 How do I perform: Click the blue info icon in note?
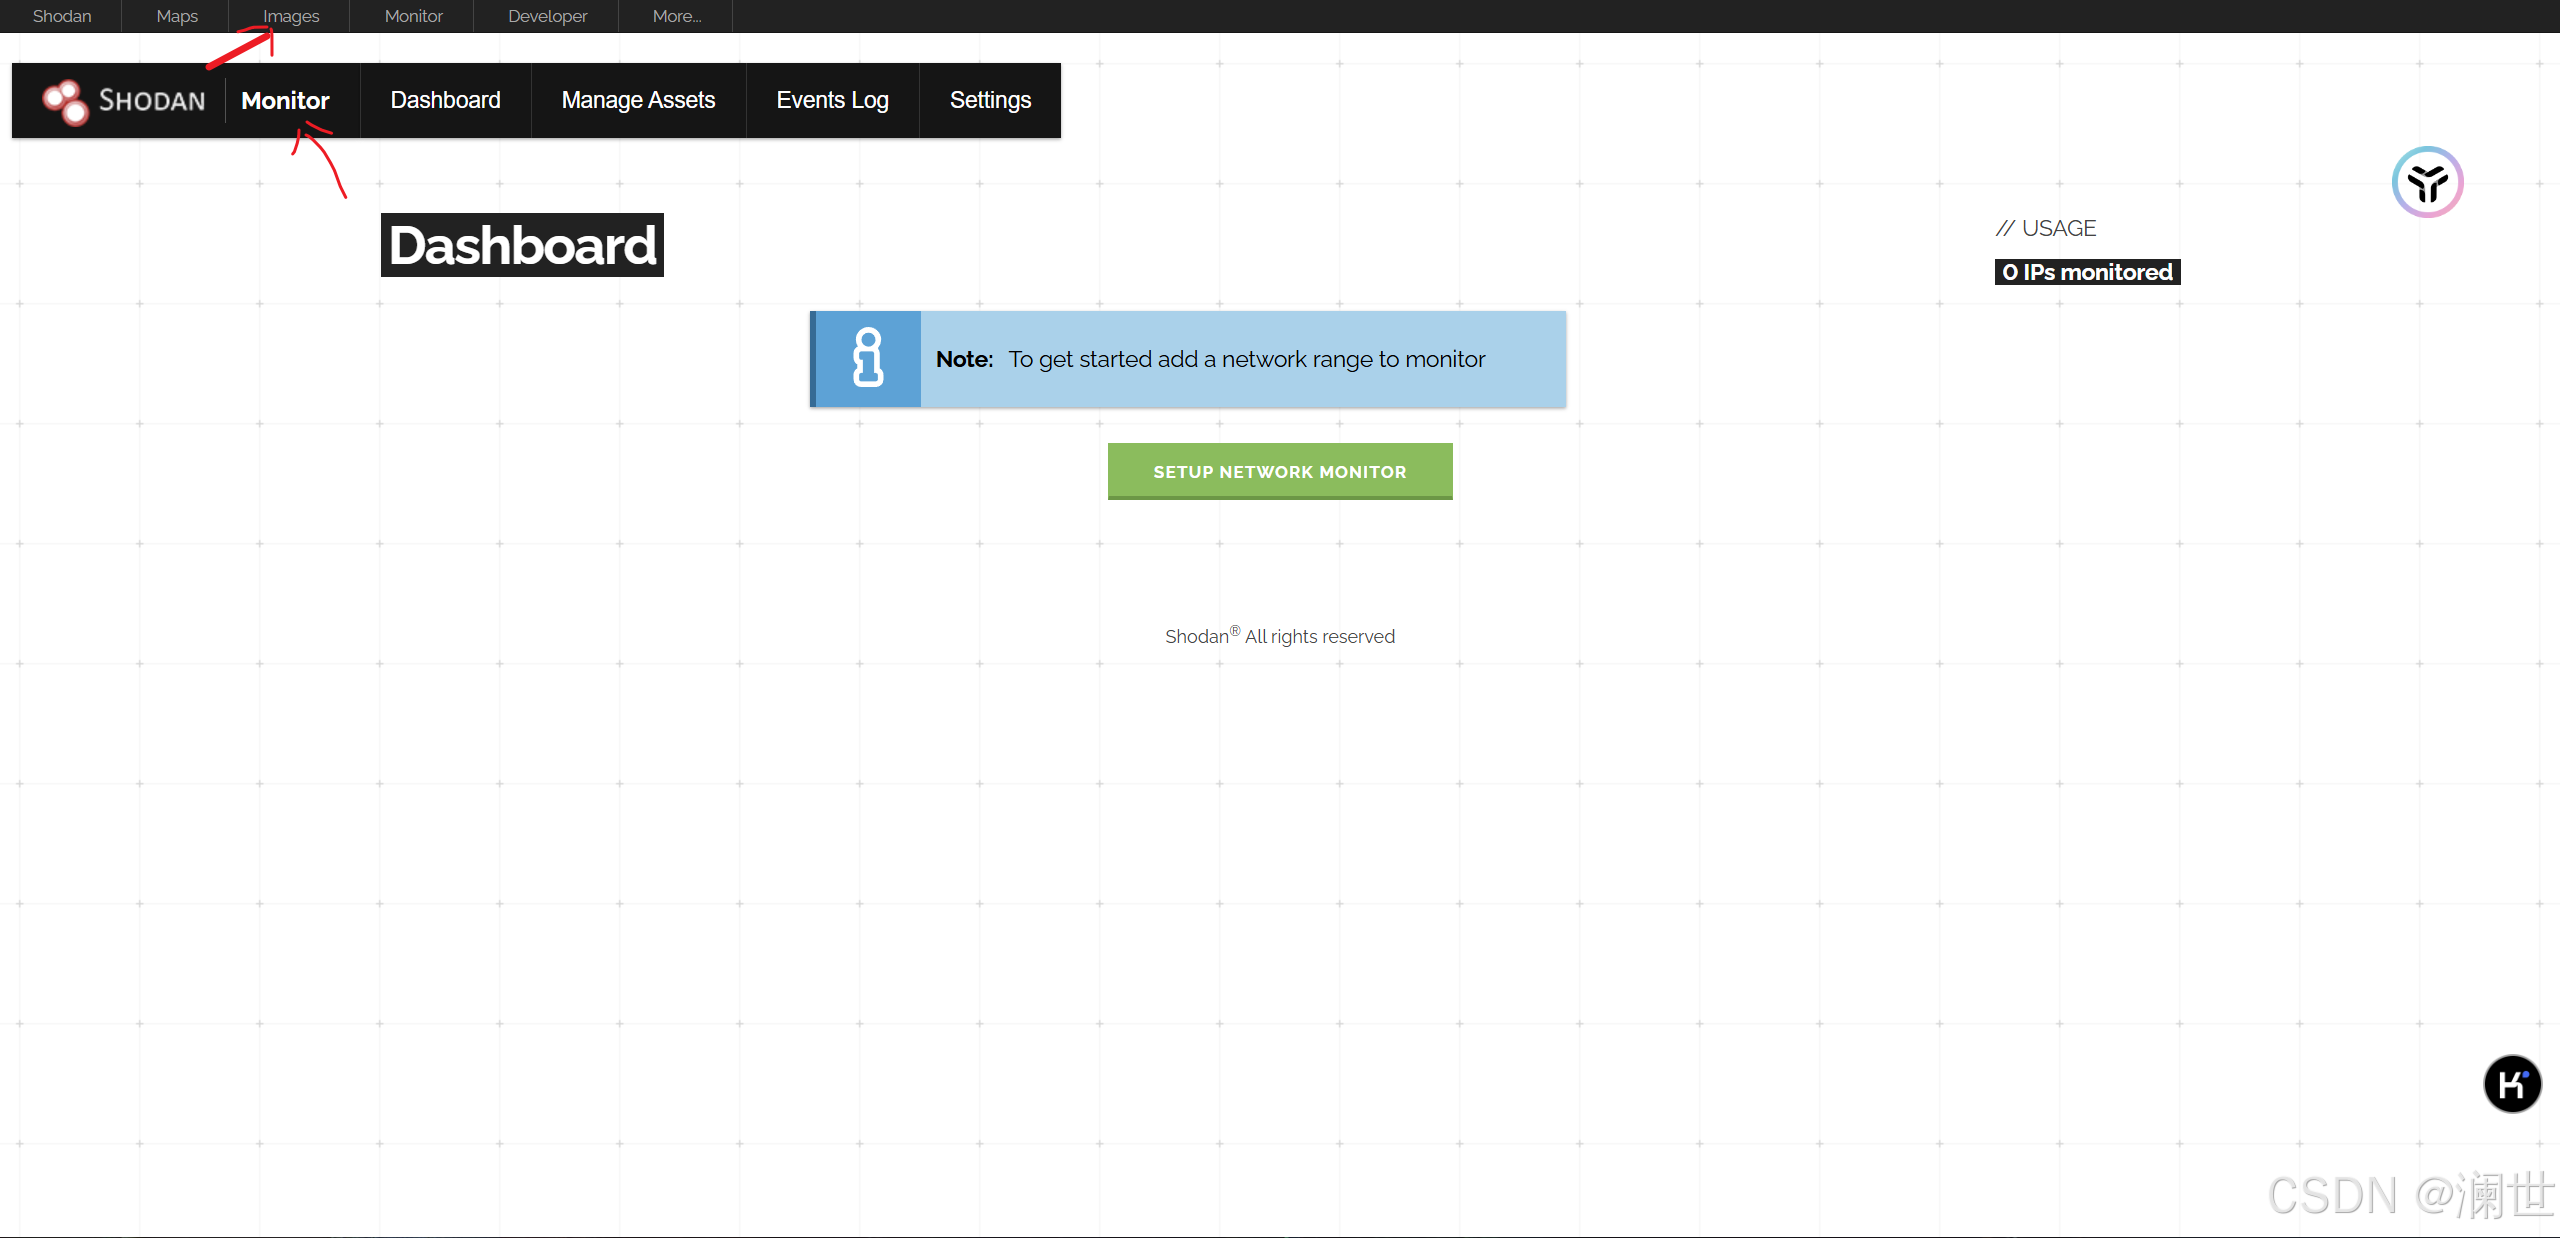click(x=868, y=359)
